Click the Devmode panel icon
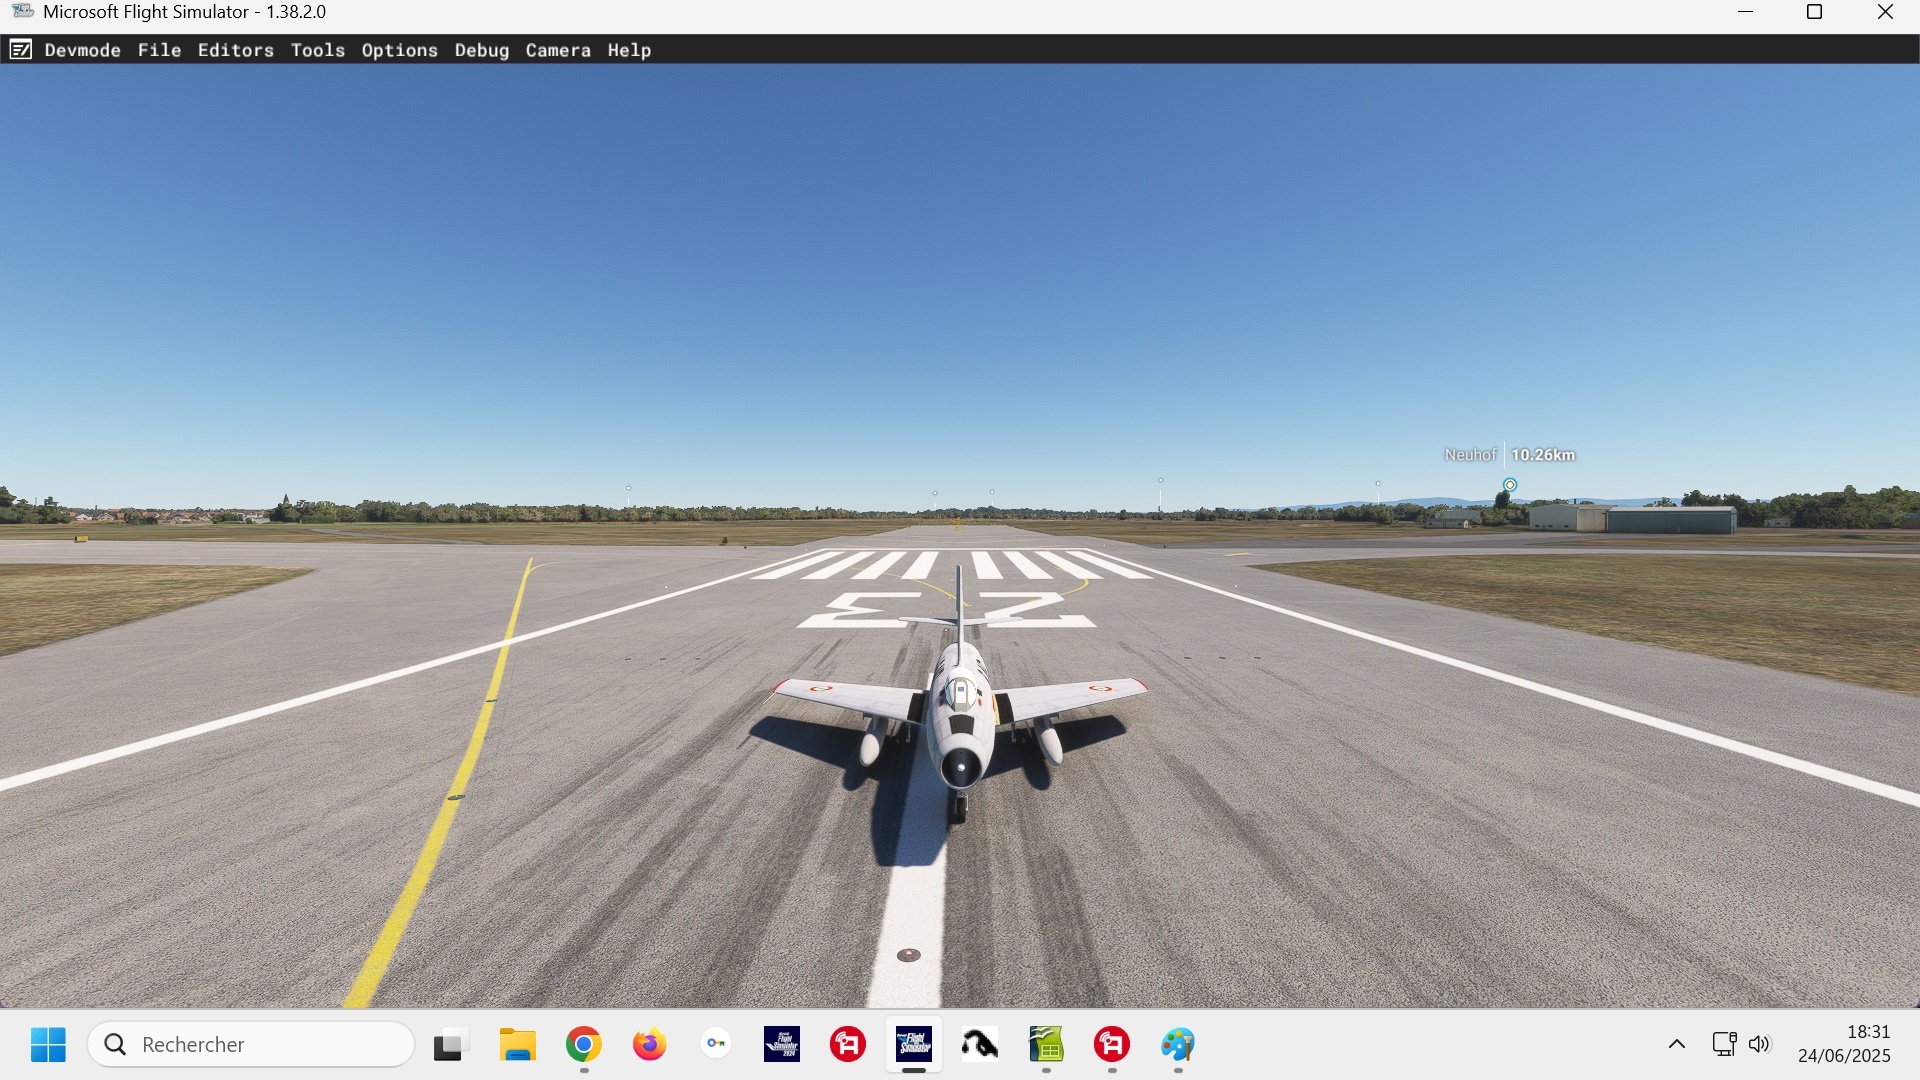The height and width of the screenshot is (1080, 1920). [x=20, y=50]
